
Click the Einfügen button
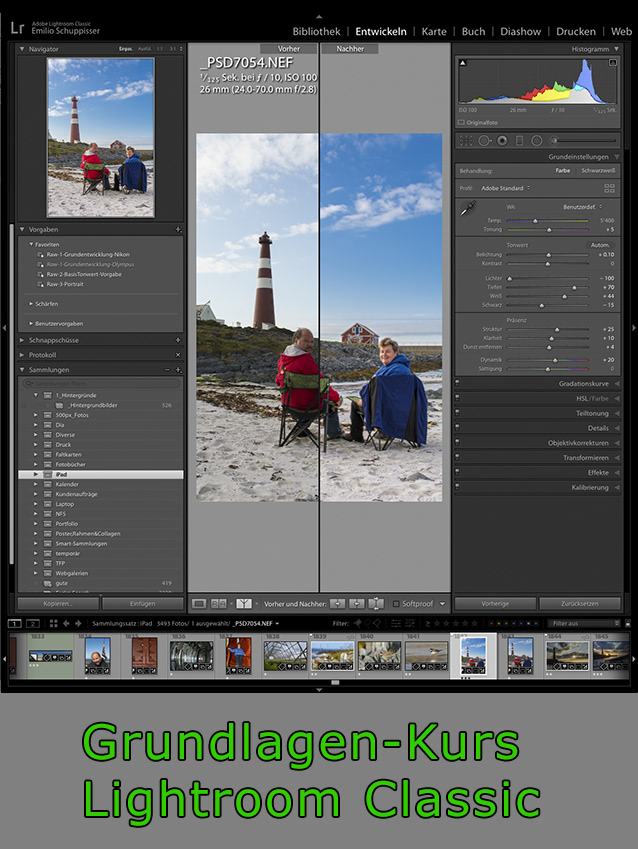[142, 603]
